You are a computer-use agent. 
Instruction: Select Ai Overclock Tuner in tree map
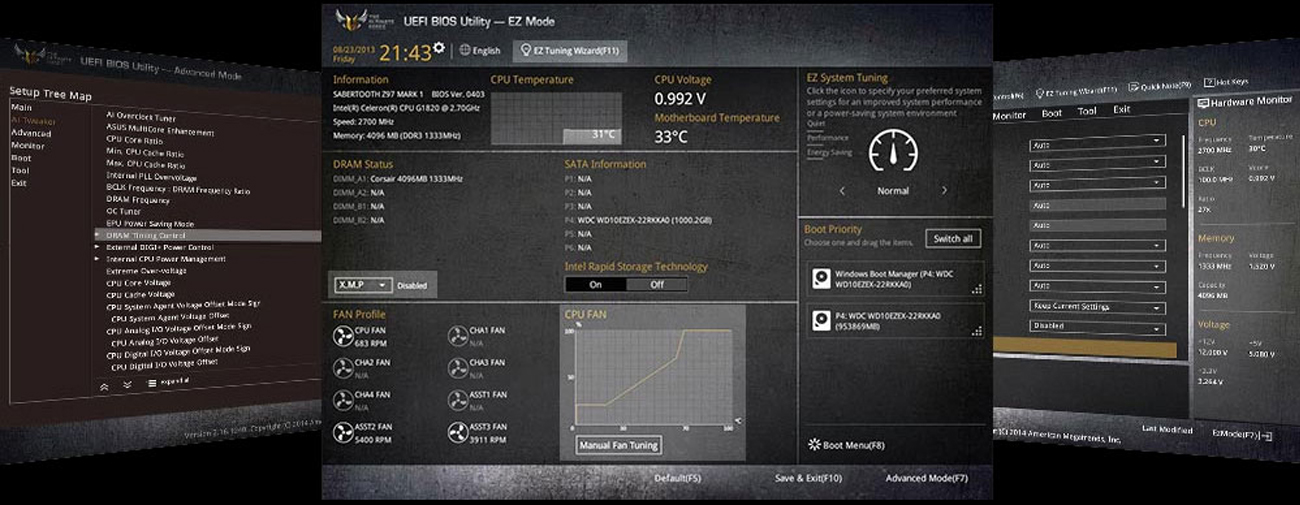coord(141,116)
